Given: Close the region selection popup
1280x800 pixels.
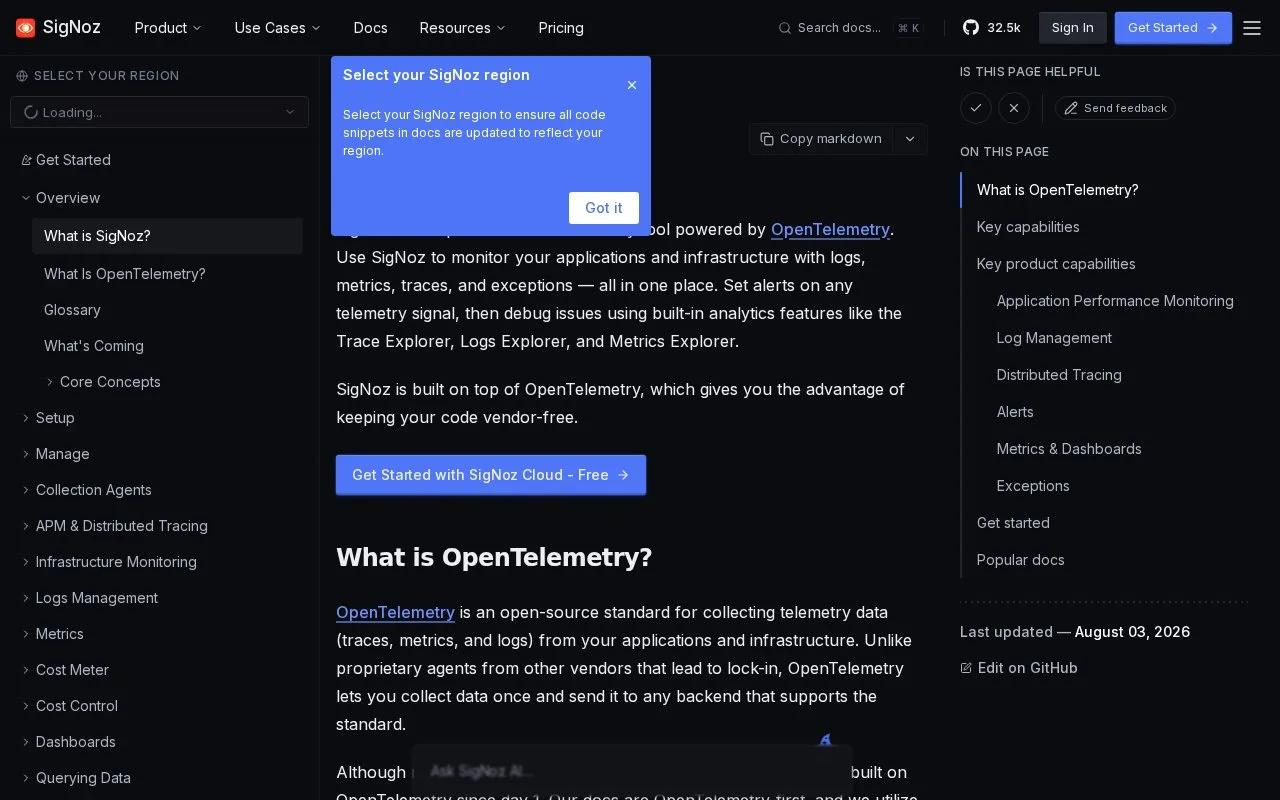Looking at the screenshot, I should coord(632,85).
